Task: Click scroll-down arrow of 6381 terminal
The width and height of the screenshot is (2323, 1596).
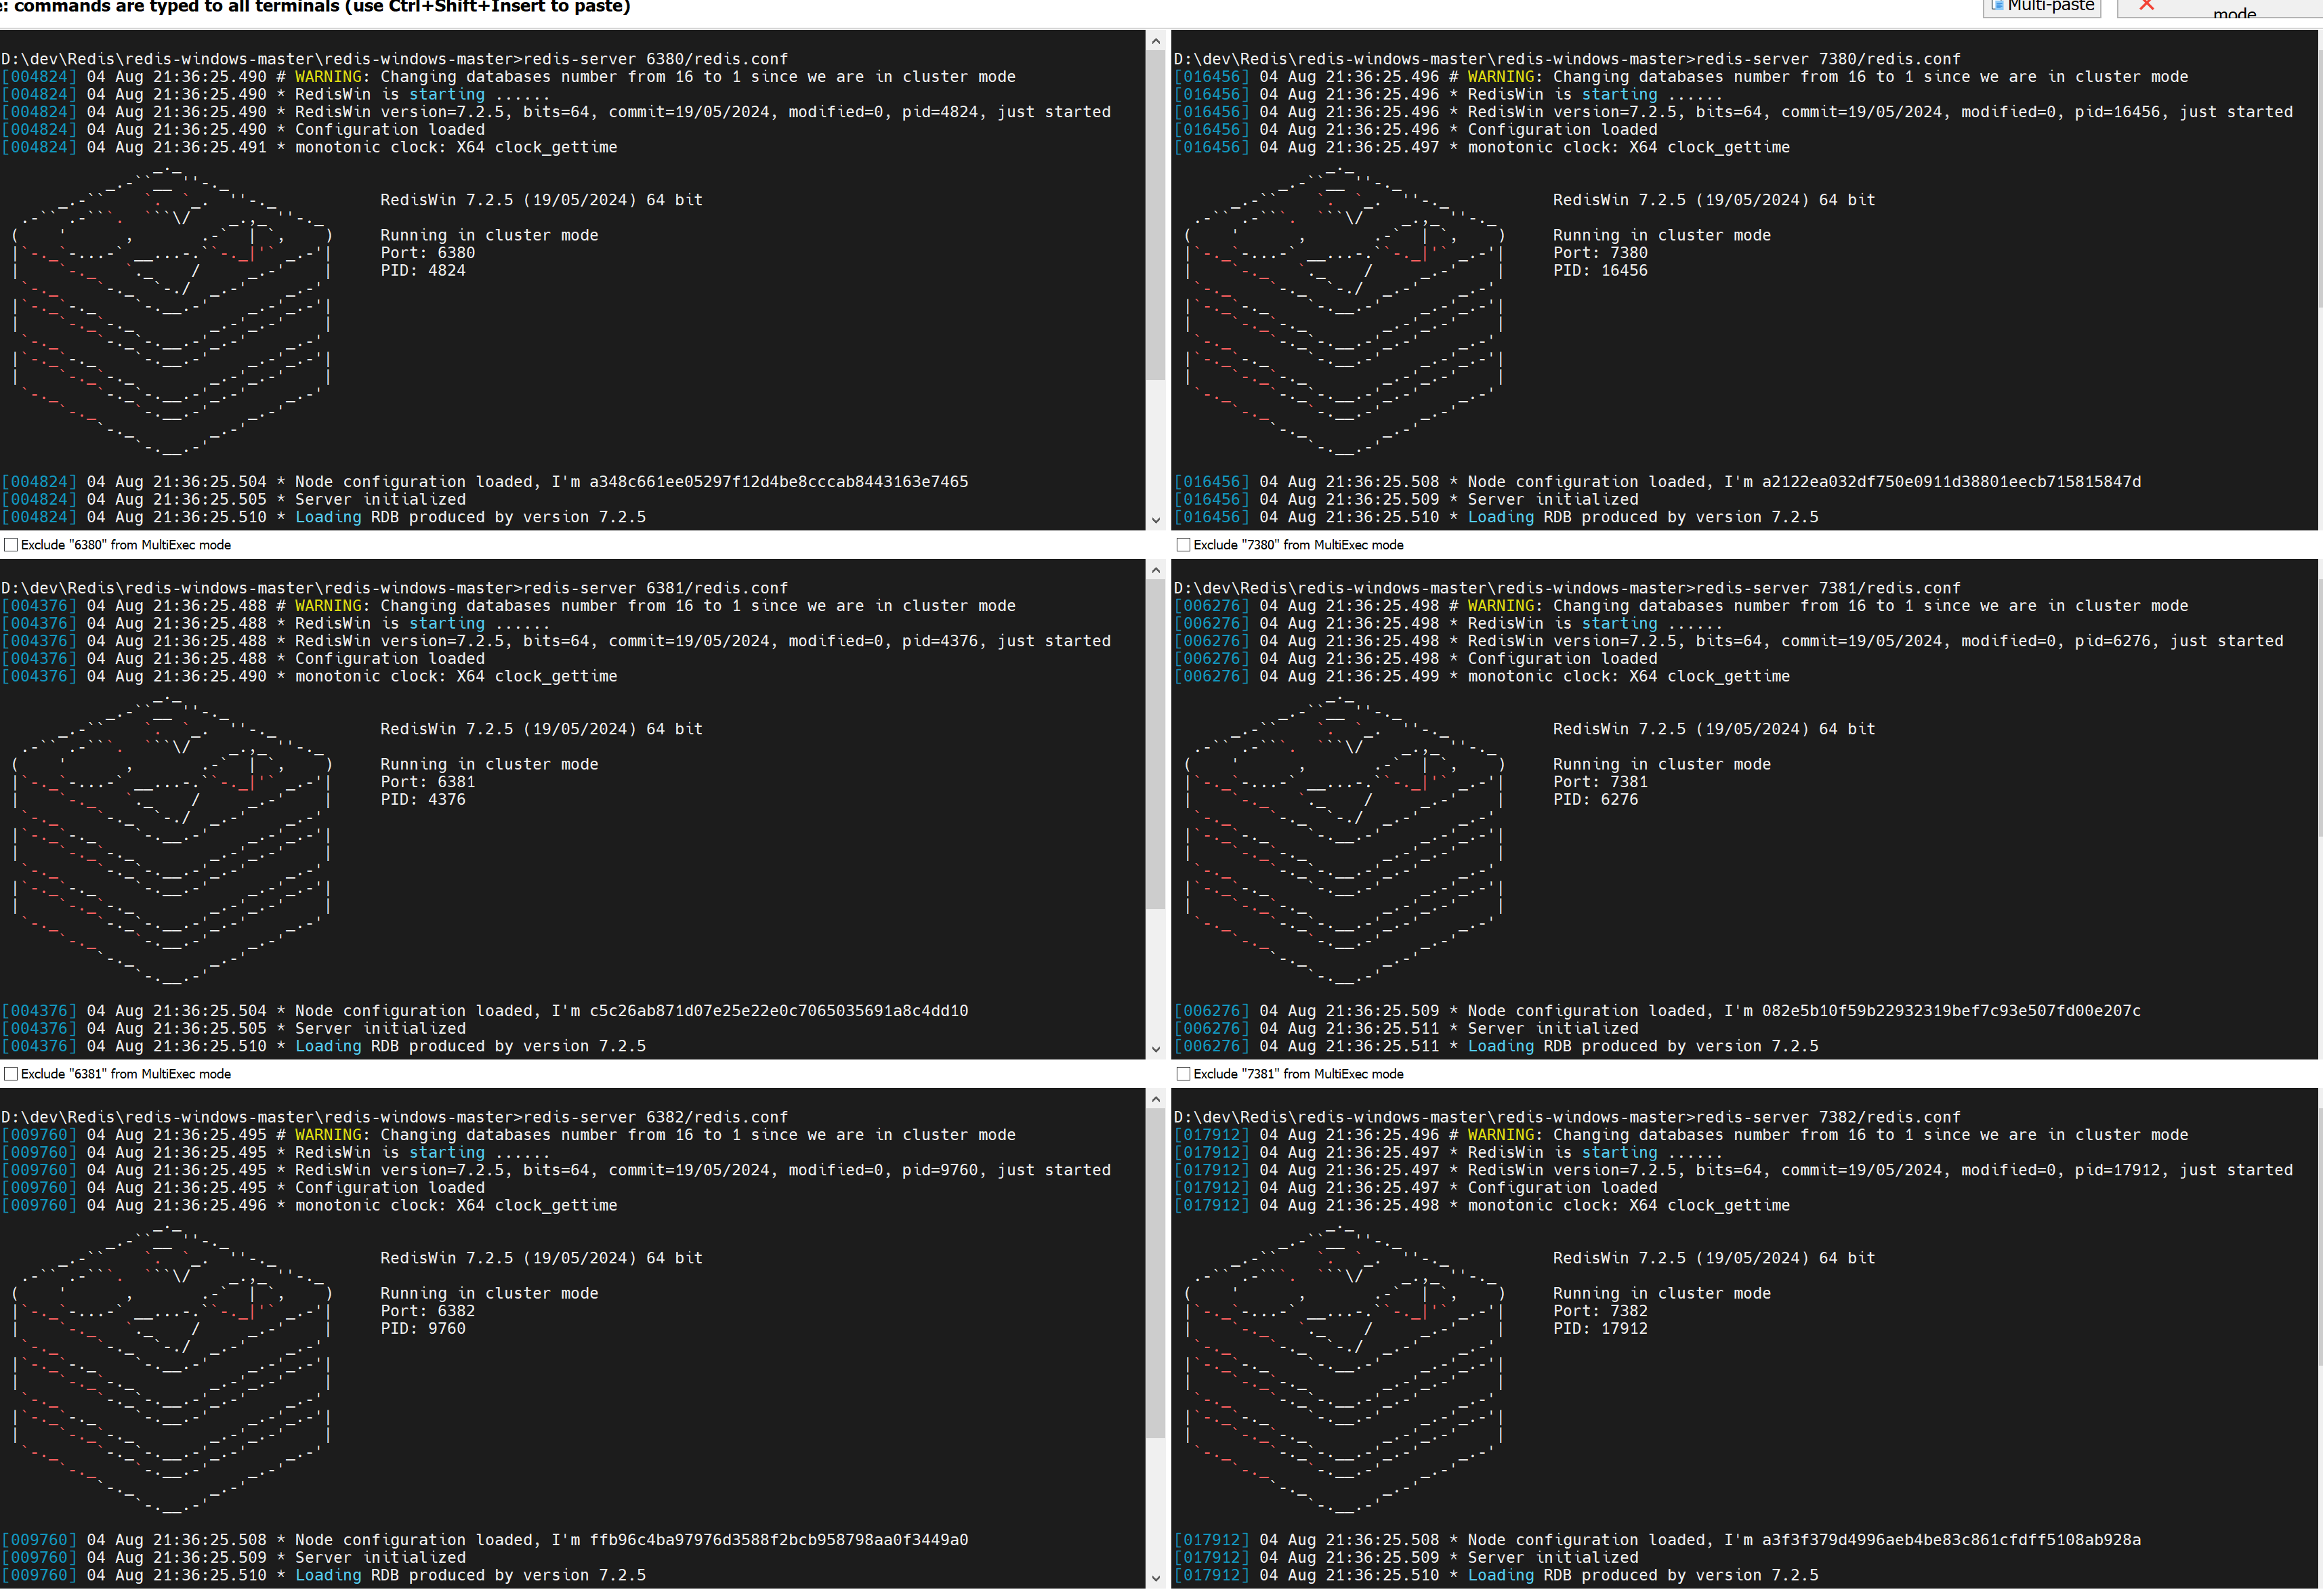Action: point(1156,1049)
